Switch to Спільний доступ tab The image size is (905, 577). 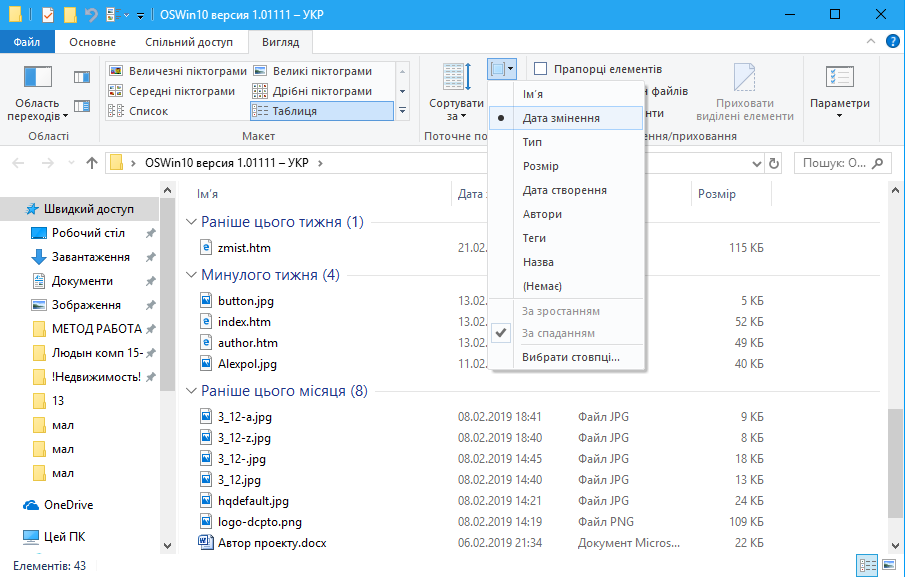pos(189,42)
